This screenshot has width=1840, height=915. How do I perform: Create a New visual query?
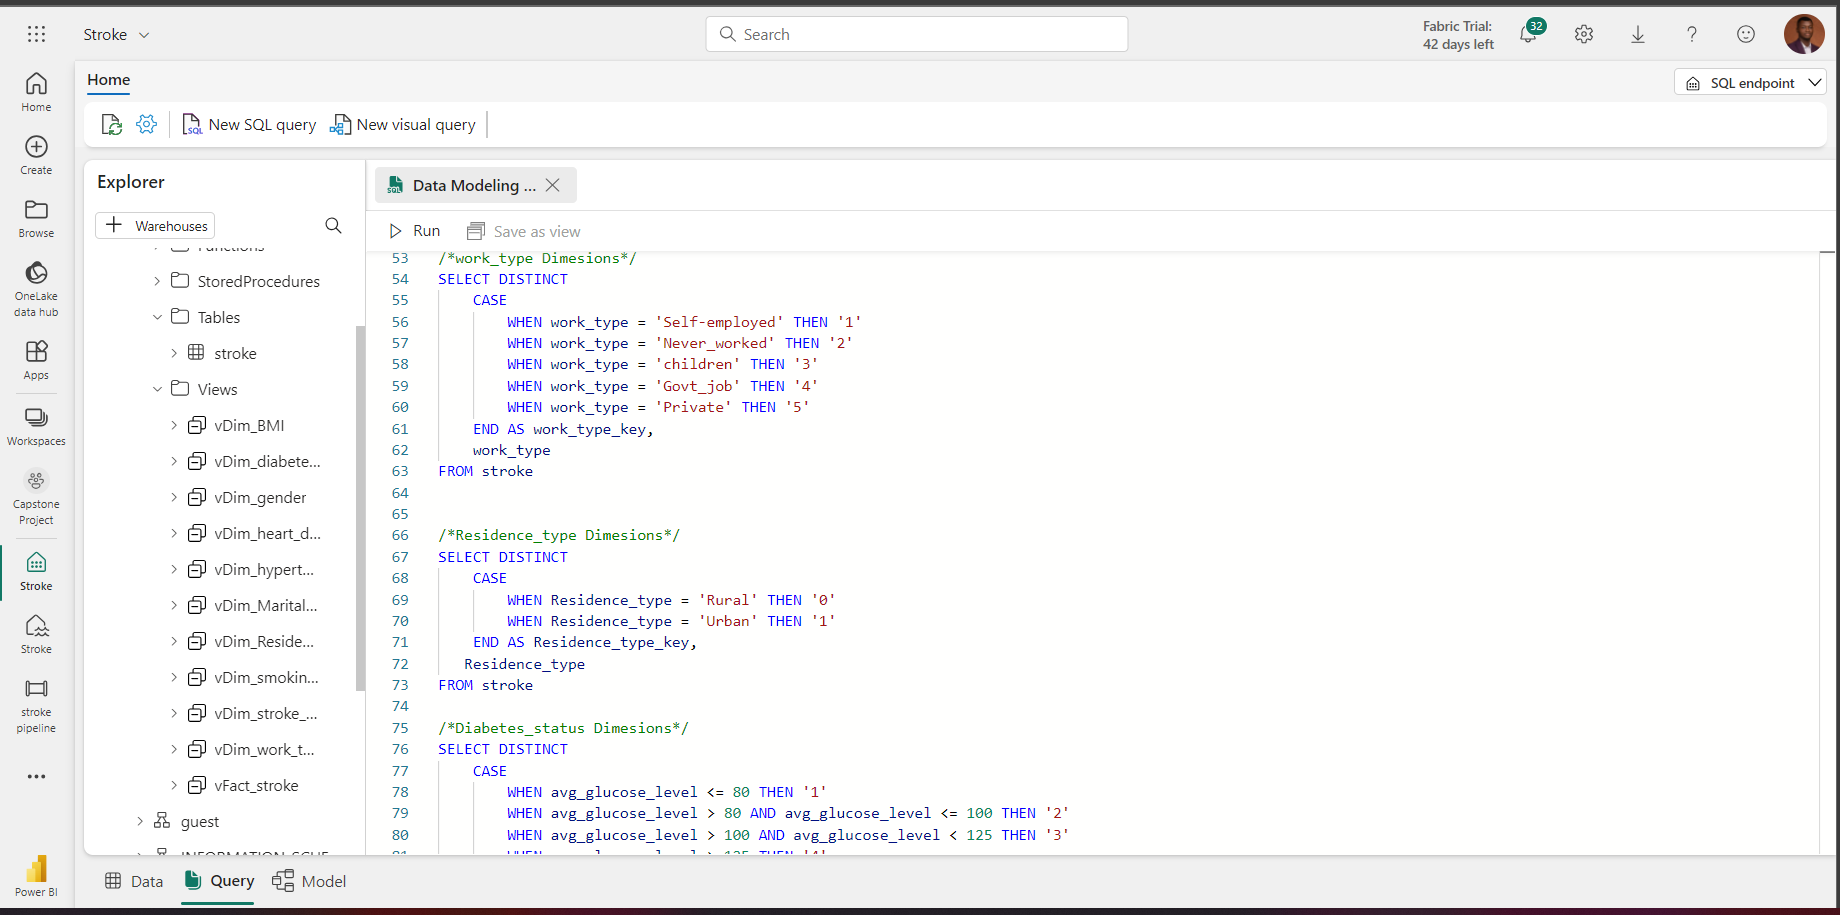[403, 124]
